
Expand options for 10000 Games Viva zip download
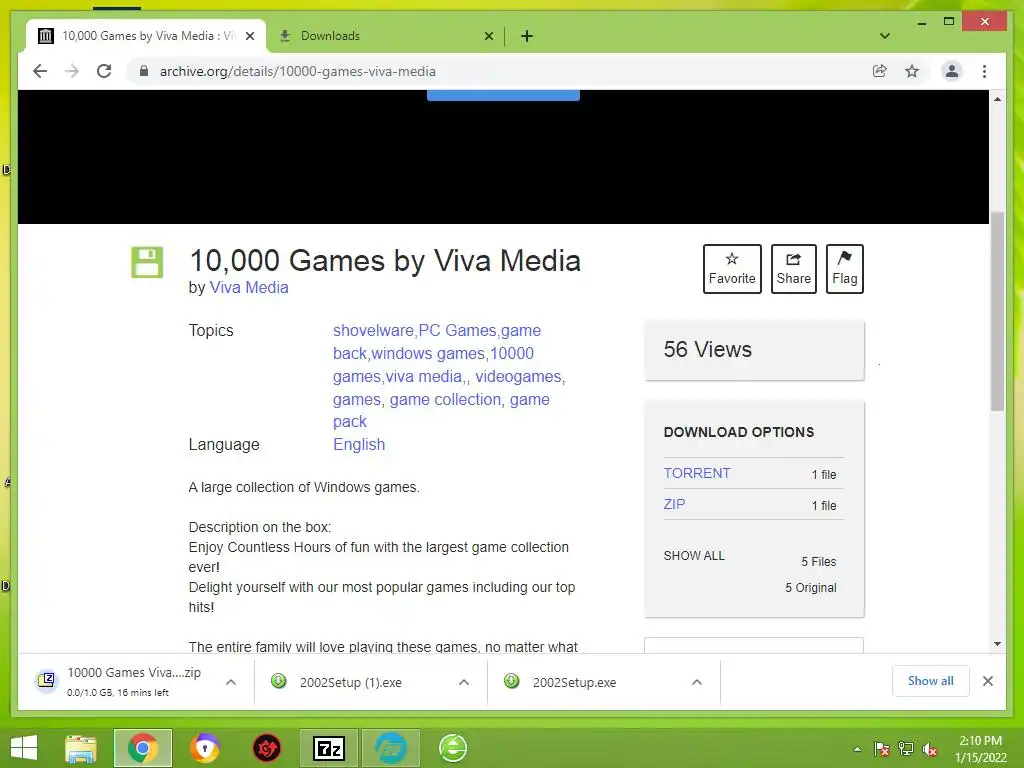pos(231,682)
